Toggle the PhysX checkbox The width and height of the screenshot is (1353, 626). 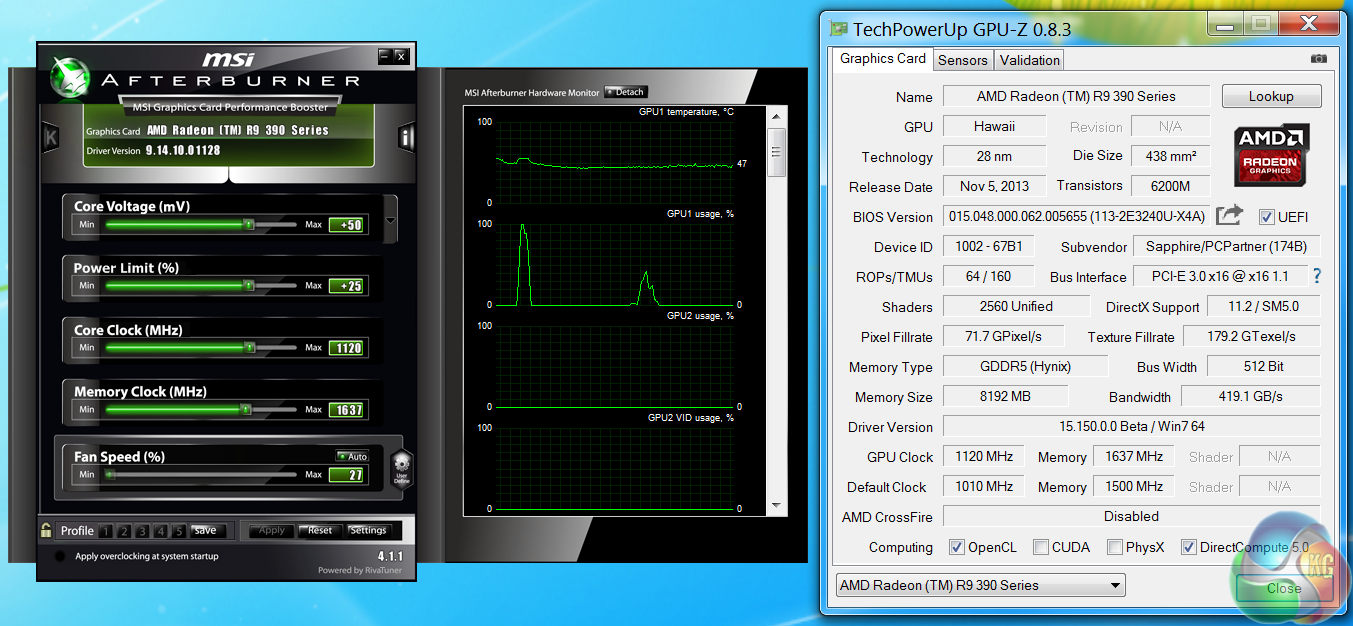[1115, 547]
